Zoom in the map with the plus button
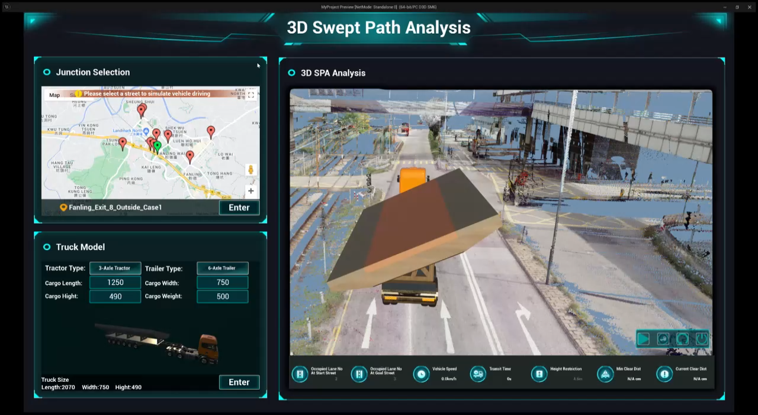The height and width of the screenshot is (415, 758). click(250, 191)
